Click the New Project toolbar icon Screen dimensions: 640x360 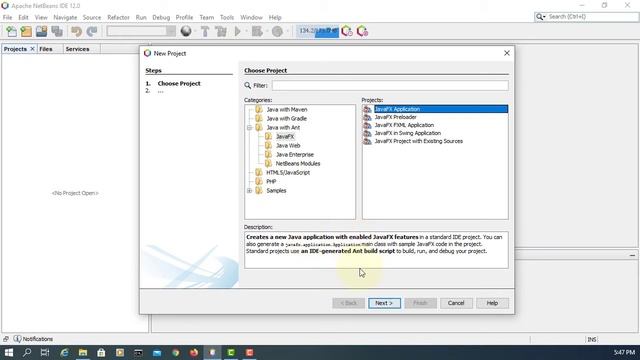(x=27, y=31)
